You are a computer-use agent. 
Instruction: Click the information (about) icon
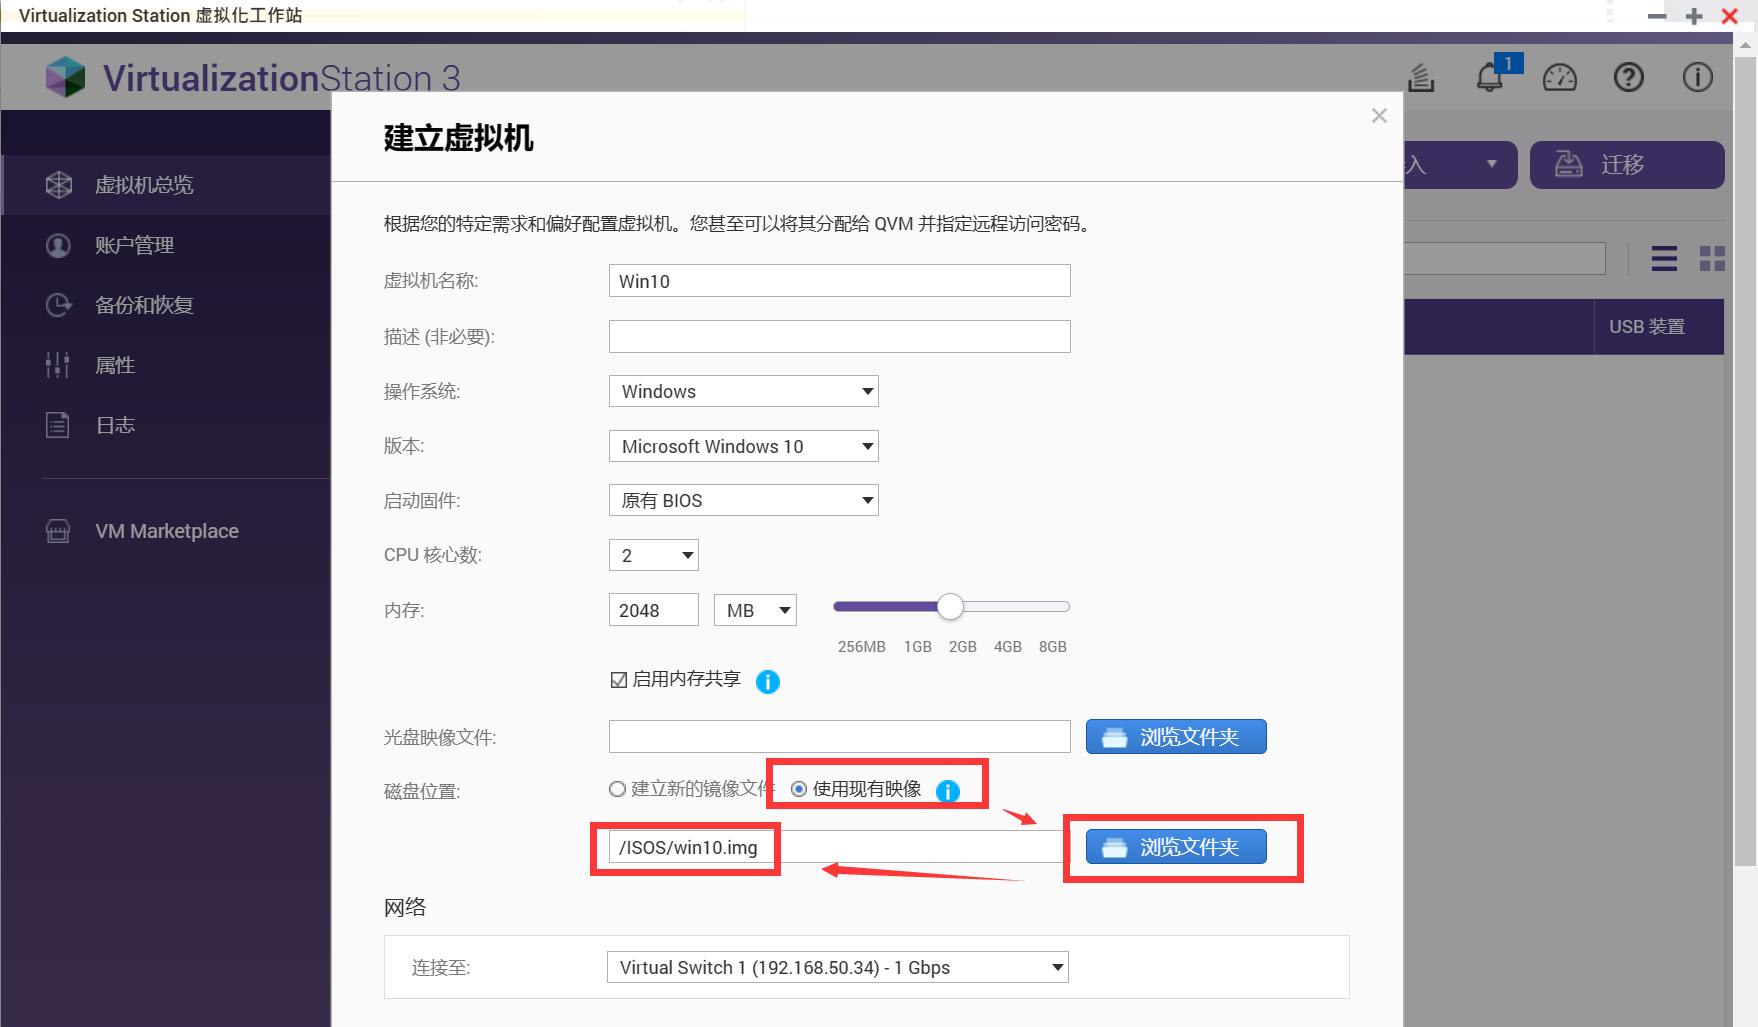click(1696, 77)
